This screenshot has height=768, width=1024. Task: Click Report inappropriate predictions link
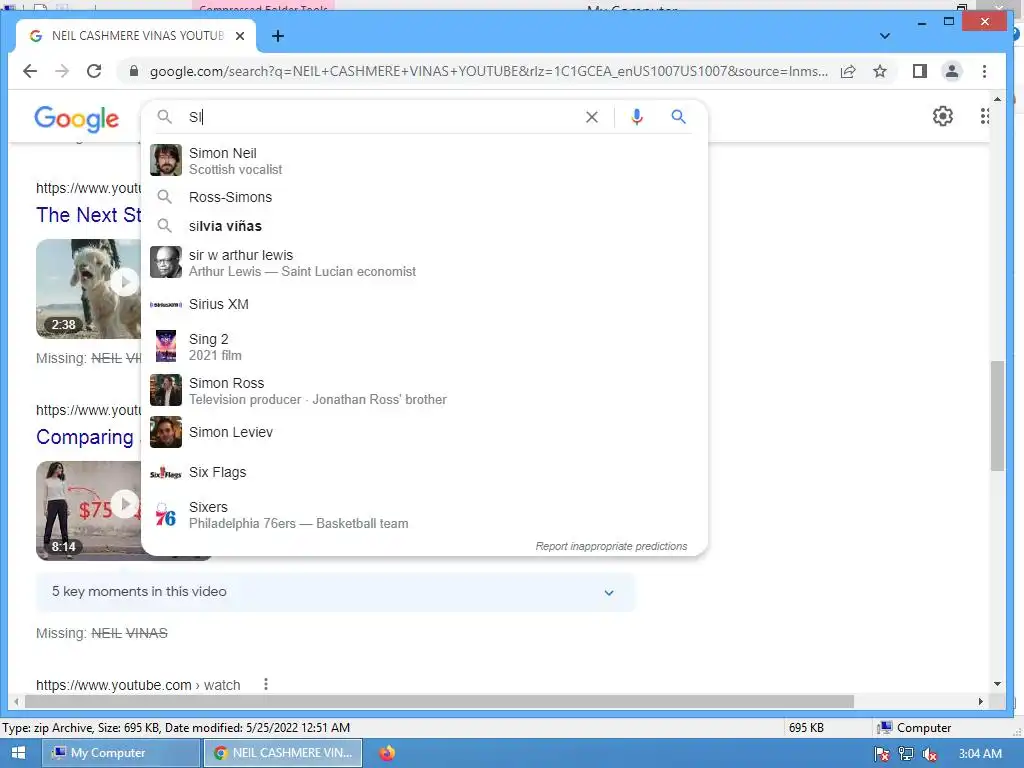pyautogui.click(x=611, y=546)
